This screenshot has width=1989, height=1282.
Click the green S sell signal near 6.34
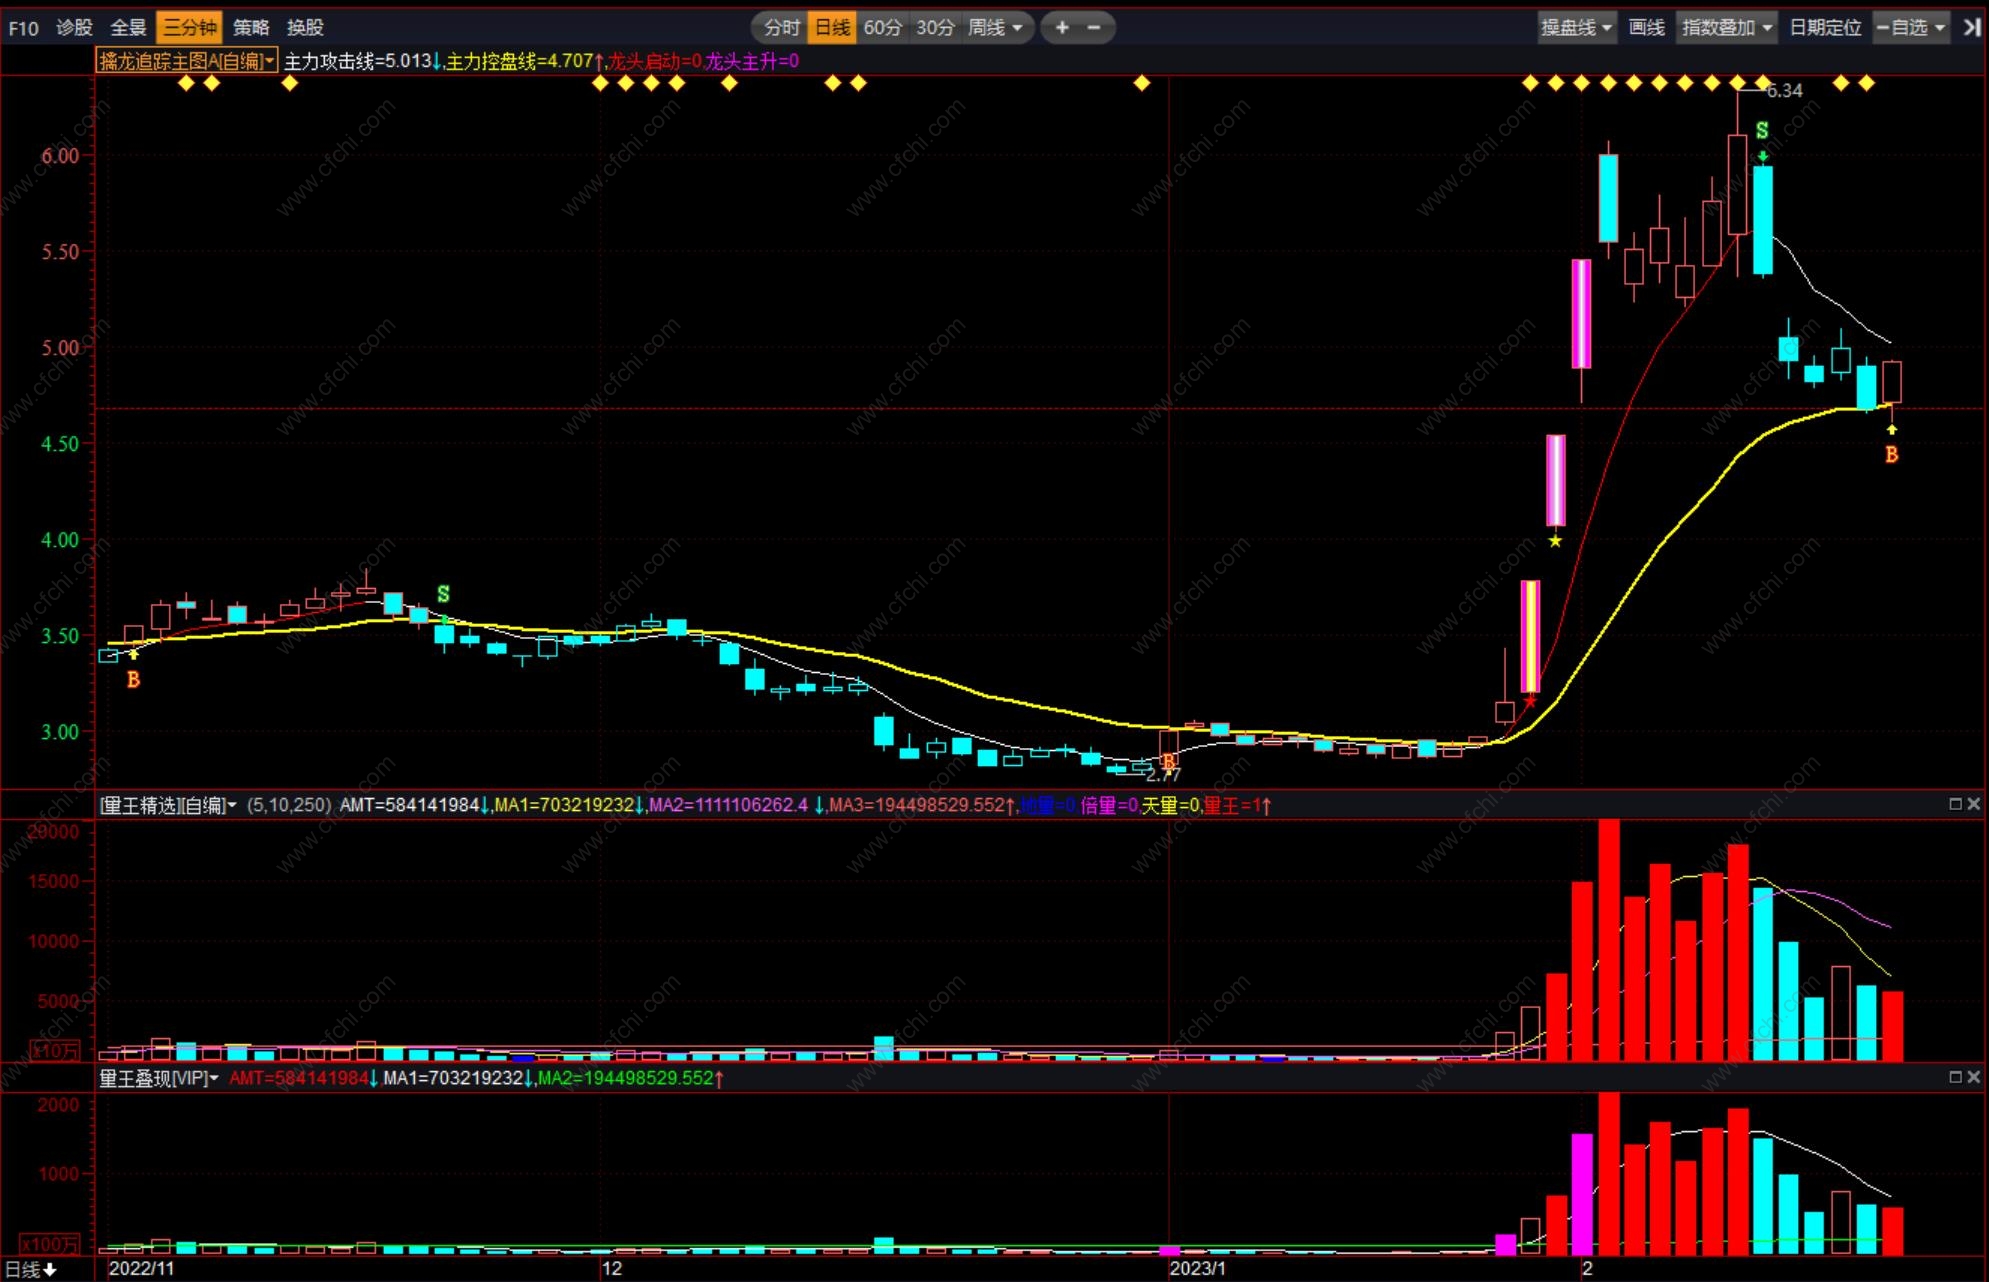[x=1762, y=130]
